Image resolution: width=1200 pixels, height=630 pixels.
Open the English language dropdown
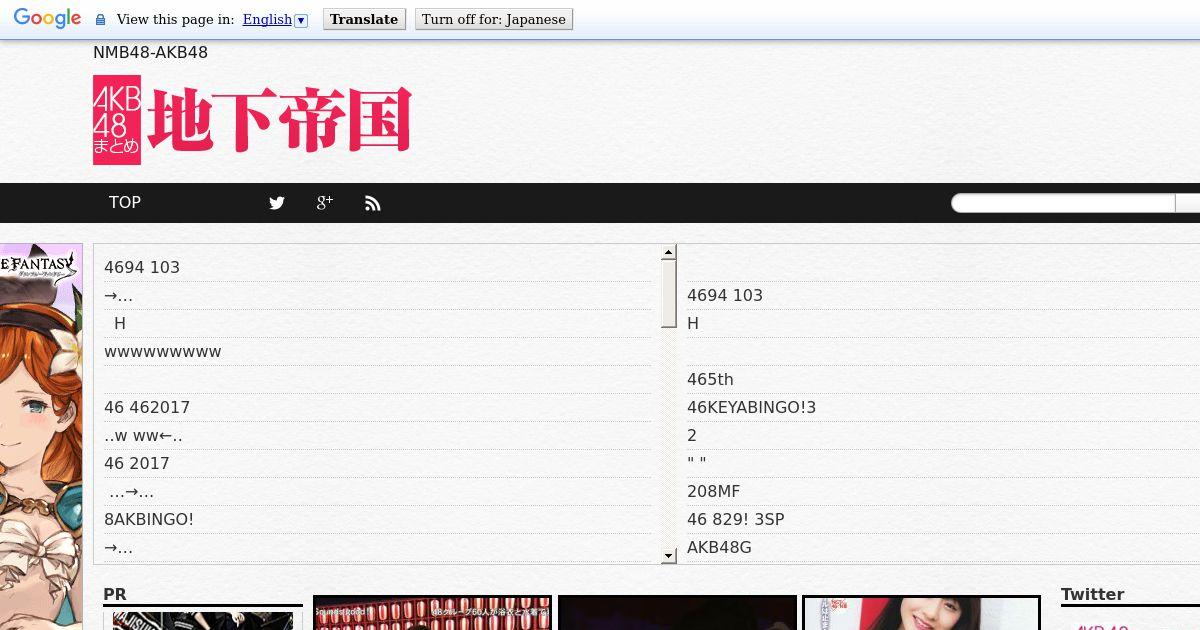pyautogui.click(x=275, y=19)
